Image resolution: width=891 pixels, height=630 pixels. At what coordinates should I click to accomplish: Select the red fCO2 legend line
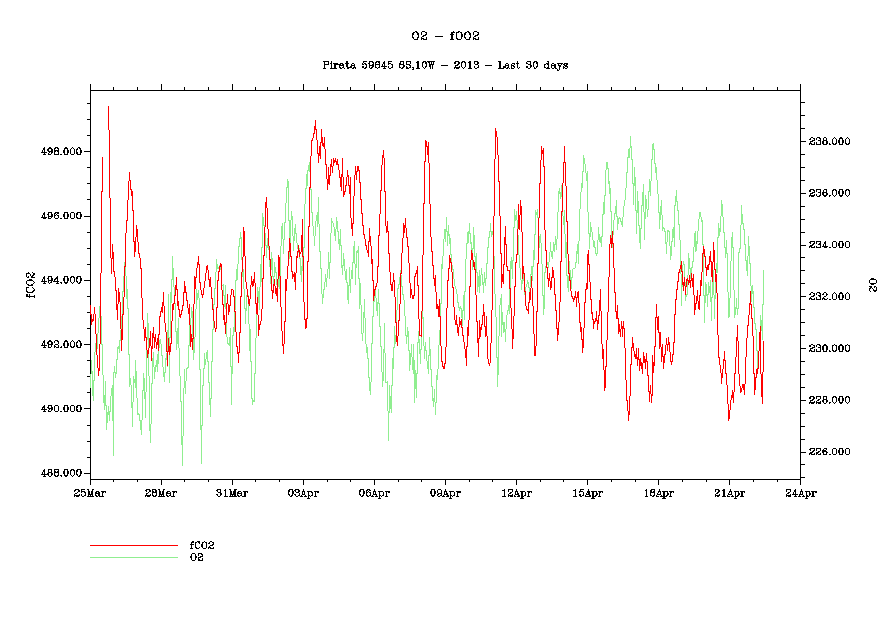(x=133, y=546)
